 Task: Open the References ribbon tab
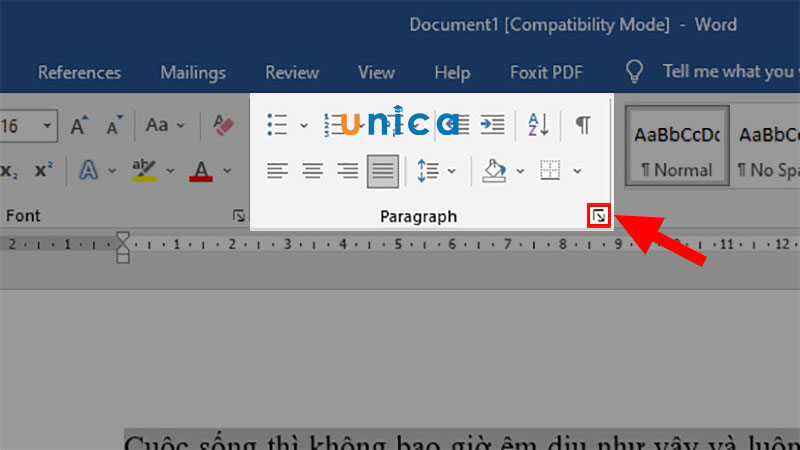79,72
